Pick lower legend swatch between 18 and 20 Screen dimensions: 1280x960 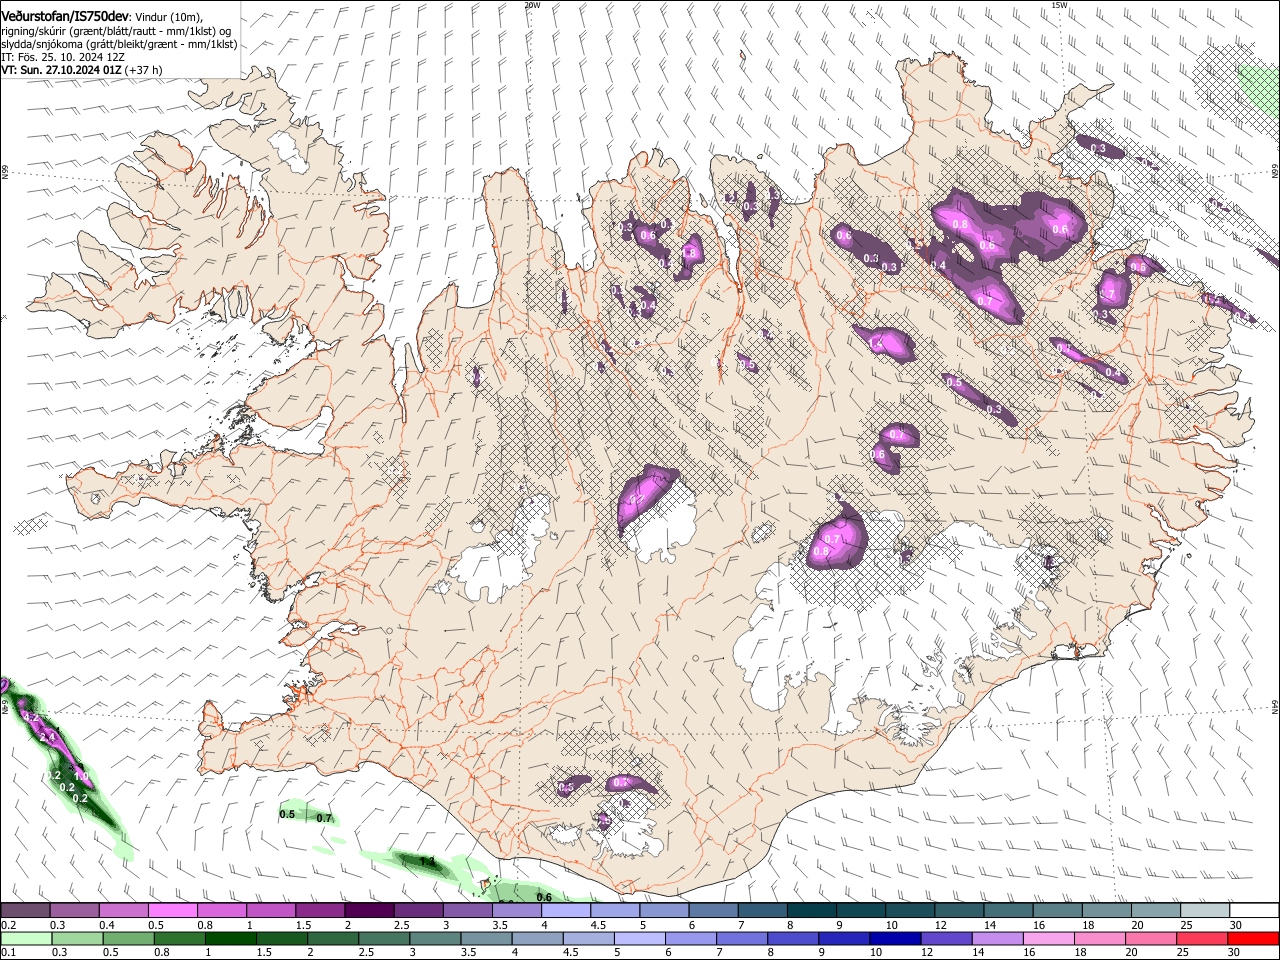(x=1099, y=939)
